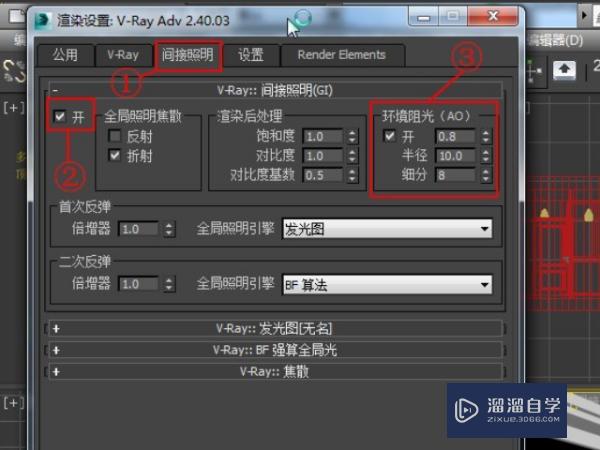Enable 反射 GI caustics checkbox
The image size is (600, 450).
click(115, 136)
